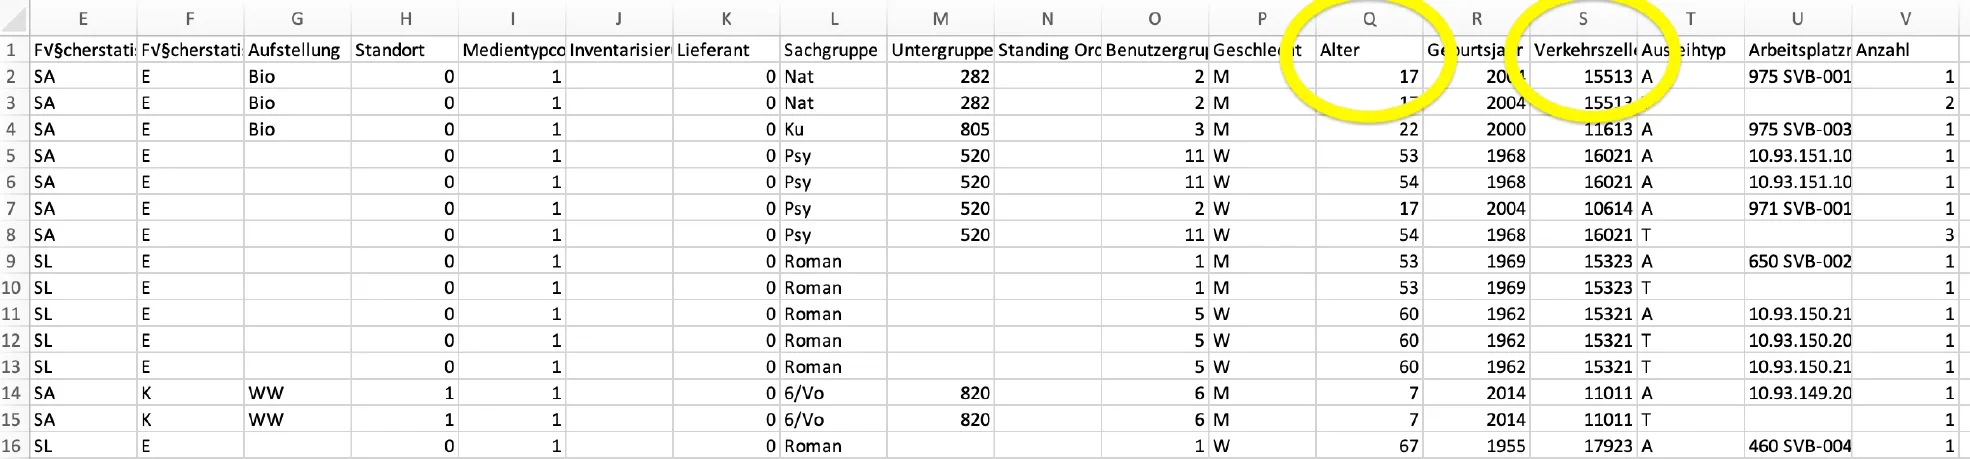This screenshot has width=1970, height=459.
Task: Select the '975 SVB-003' cell
Action: (x=1797, y=129)
